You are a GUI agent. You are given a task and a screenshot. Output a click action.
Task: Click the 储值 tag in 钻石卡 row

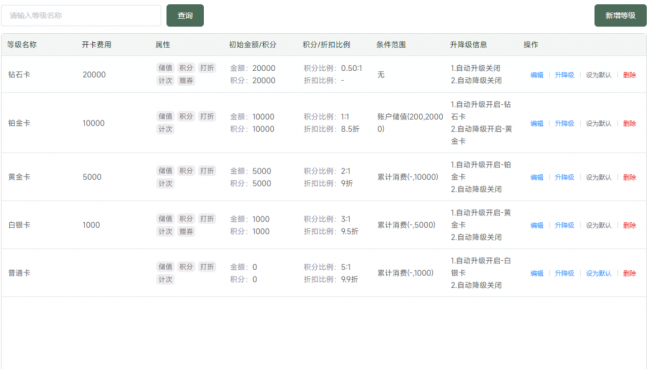tap(165, 68)
